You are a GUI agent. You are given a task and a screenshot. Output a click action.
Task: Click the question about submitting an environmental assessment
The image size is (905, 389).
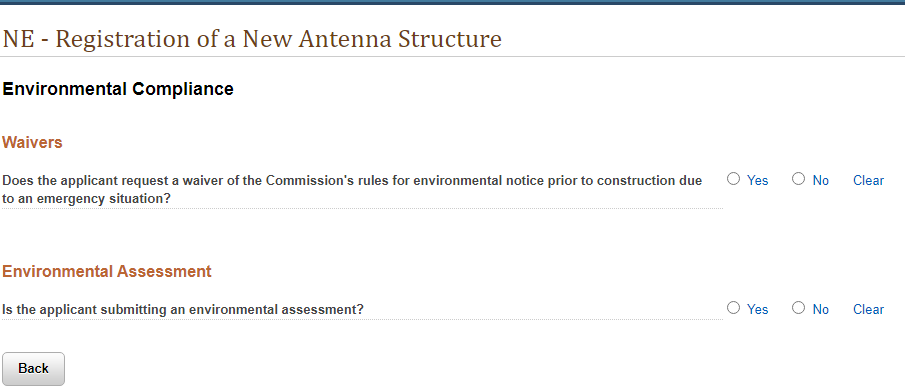183,309
